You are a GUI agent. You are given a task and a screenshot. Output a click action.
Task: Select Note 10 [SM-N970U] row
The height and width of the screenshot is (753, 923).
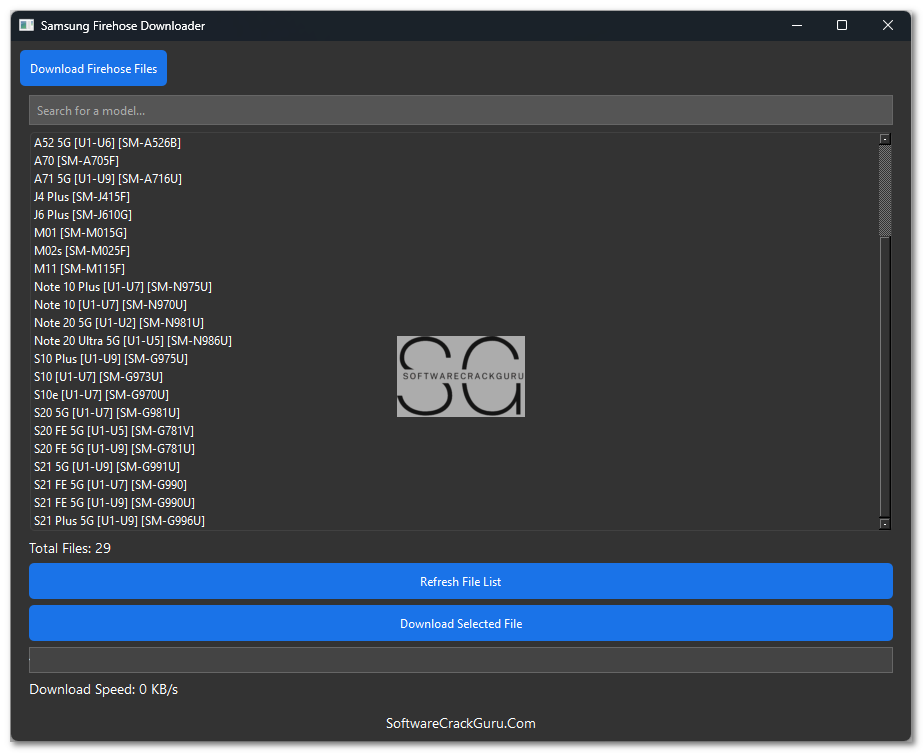[110, 304]
